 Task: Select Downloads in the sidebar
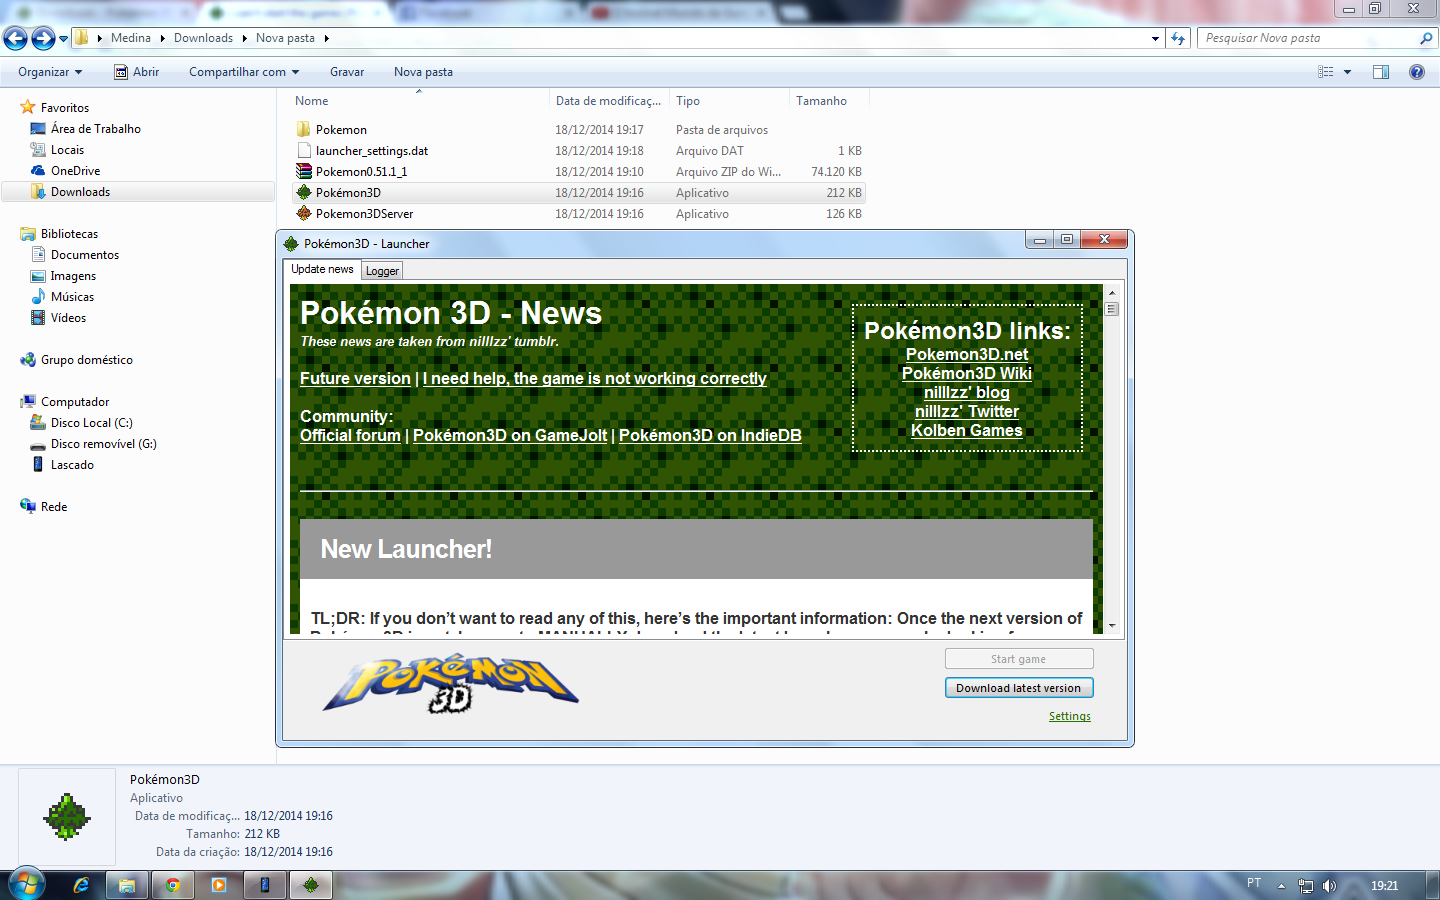pyautogui.click(x=80, y=192)
